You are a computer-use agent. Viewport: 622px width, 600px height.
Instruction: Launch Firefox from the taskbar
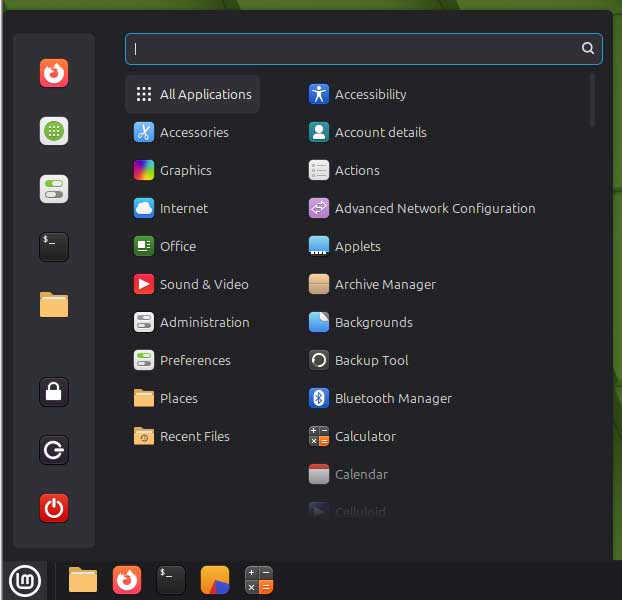pos(127,580)
